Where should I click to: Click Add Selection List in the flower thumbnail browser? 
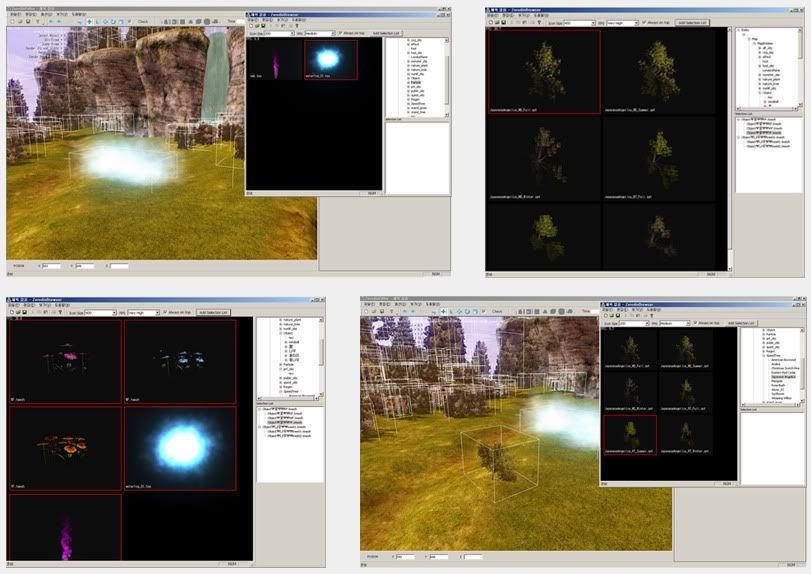pos(213,312)
